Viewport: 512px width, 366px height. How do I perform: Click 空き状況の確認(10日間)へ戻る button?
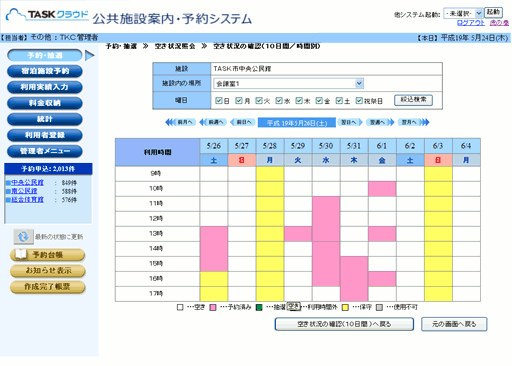[x=344, y=324]
